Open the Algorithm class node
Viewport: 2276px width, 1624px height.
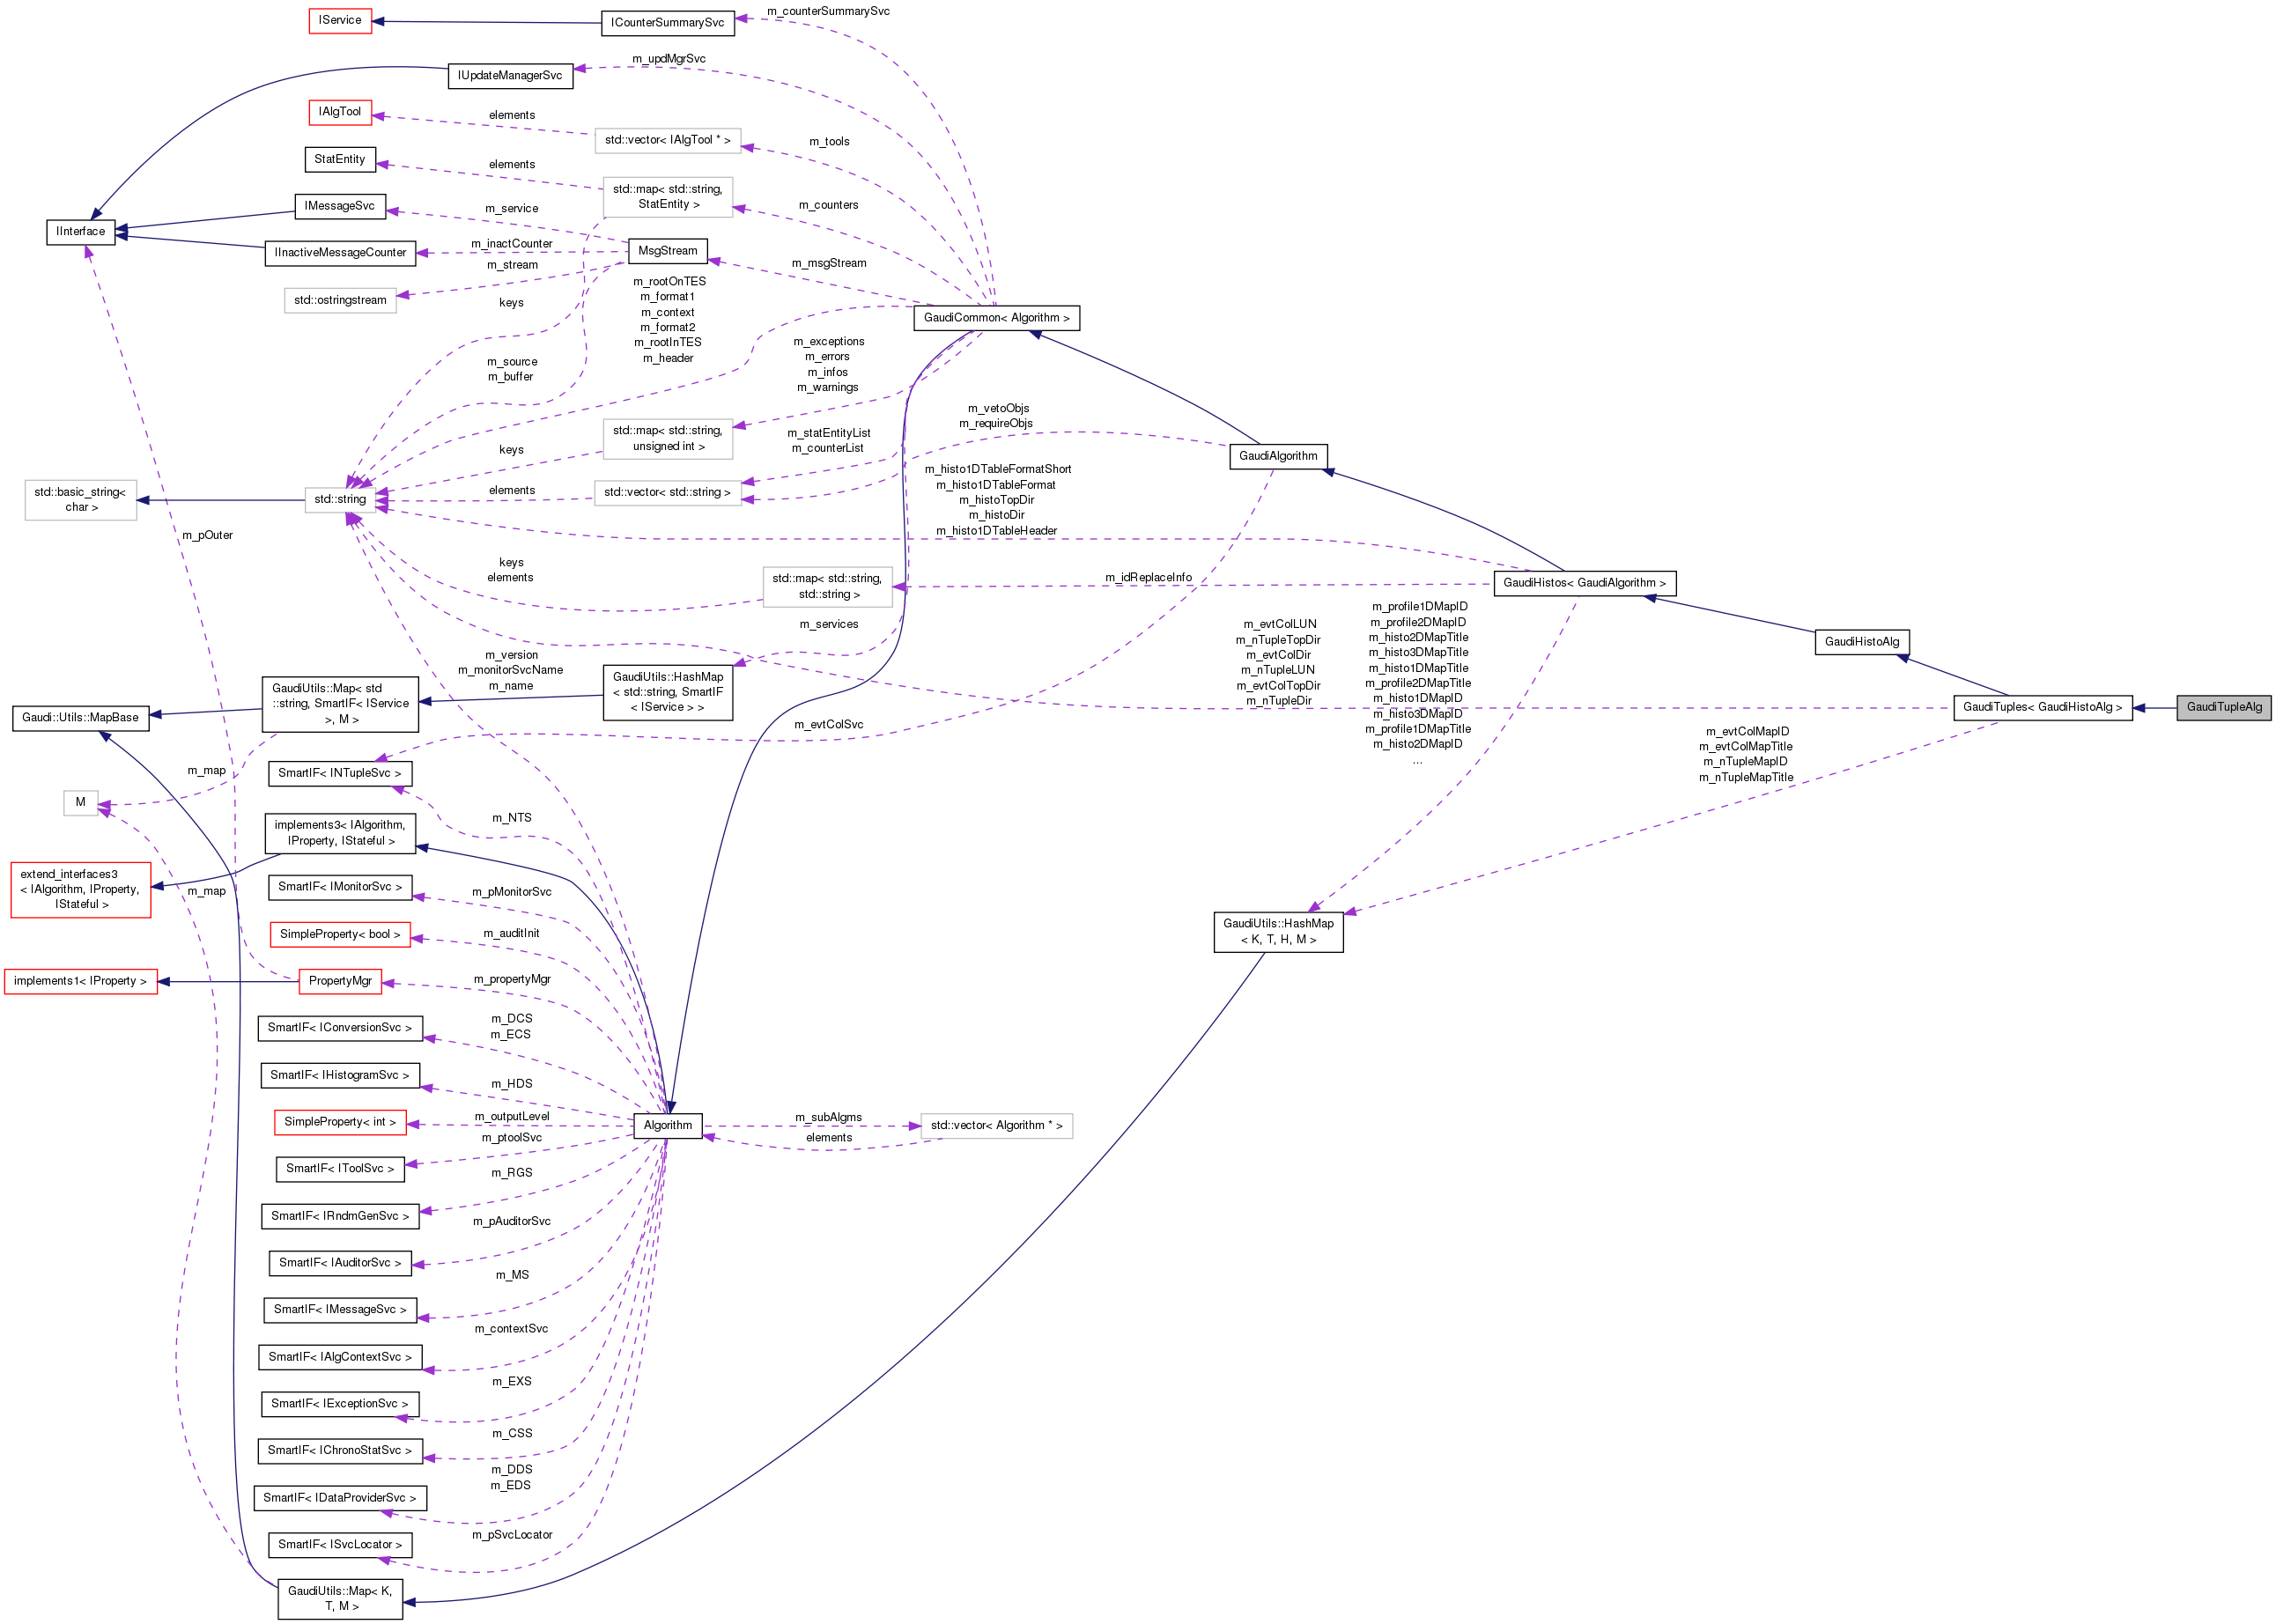point(668,1124)
